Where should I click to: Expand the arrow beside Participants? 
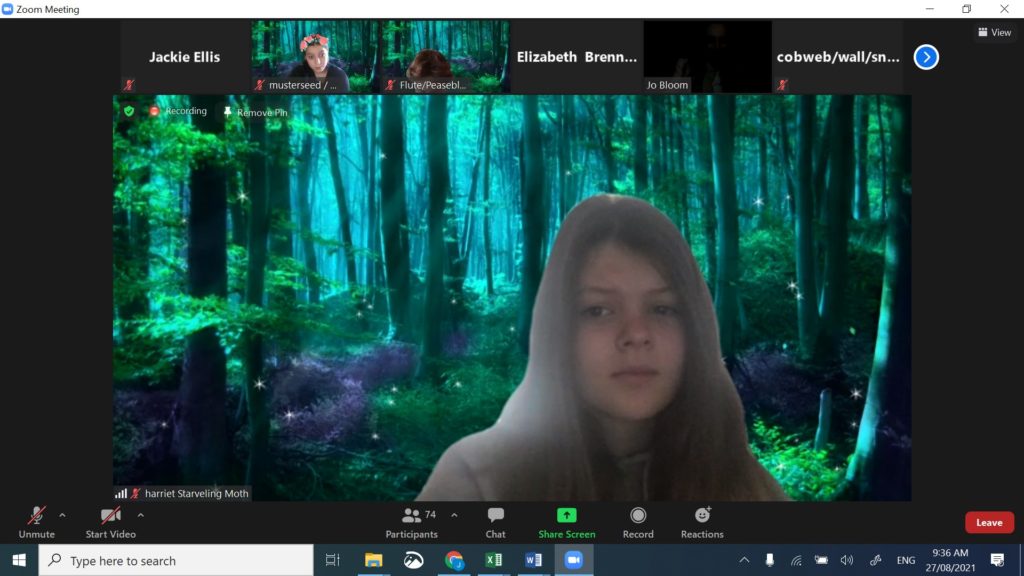coord(454,515)
